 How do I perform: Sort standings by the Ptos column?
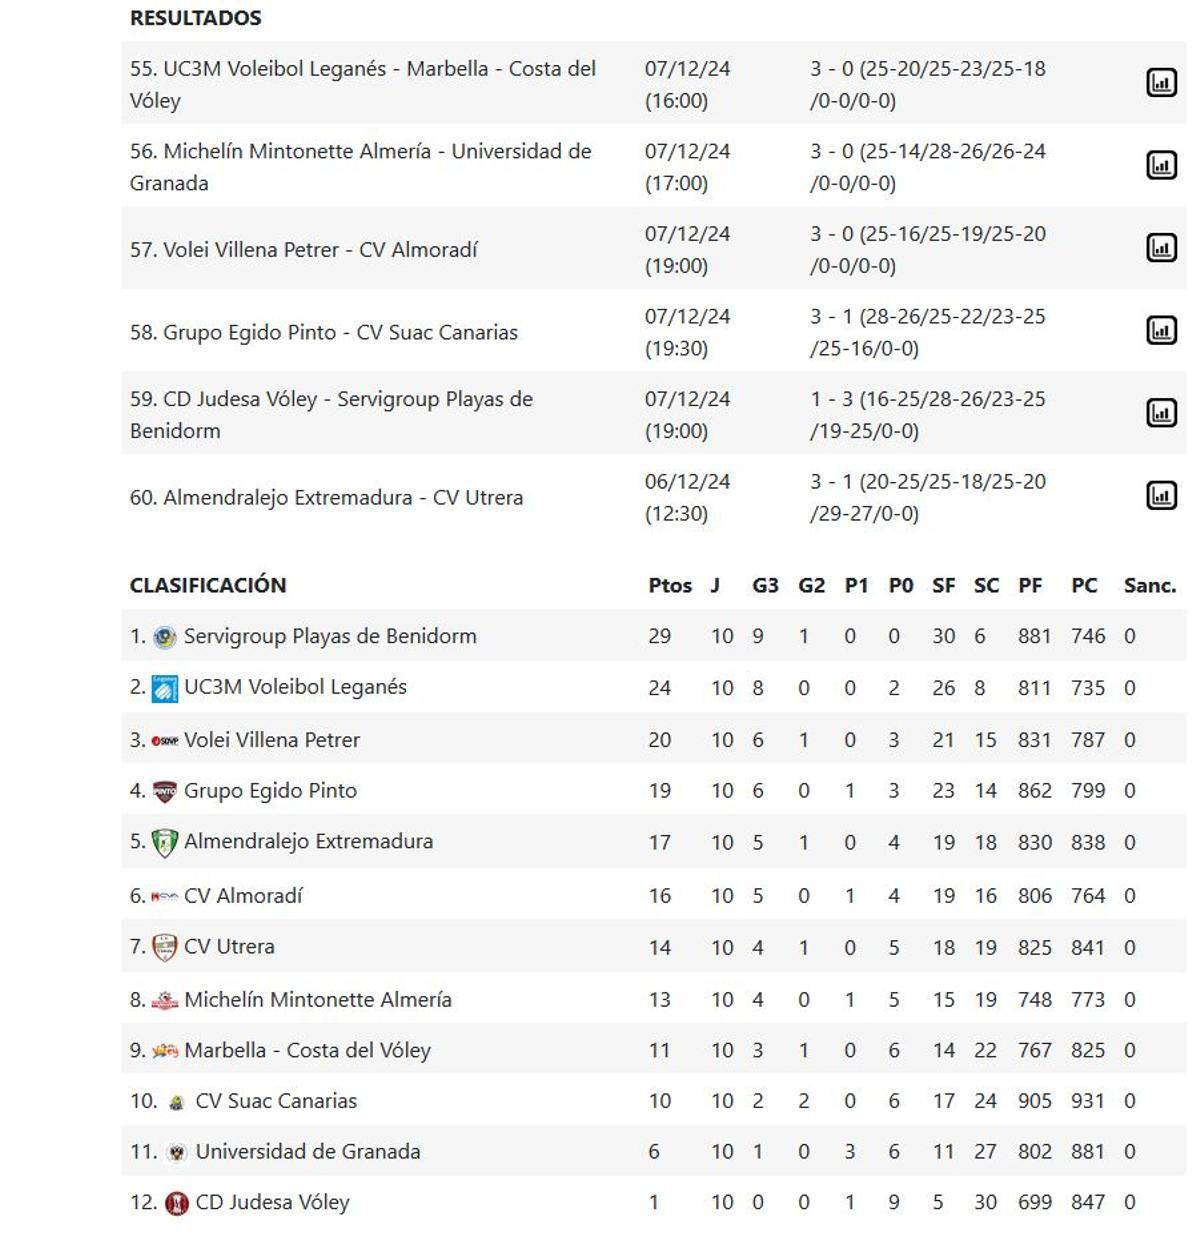click(x=672, y=586)
